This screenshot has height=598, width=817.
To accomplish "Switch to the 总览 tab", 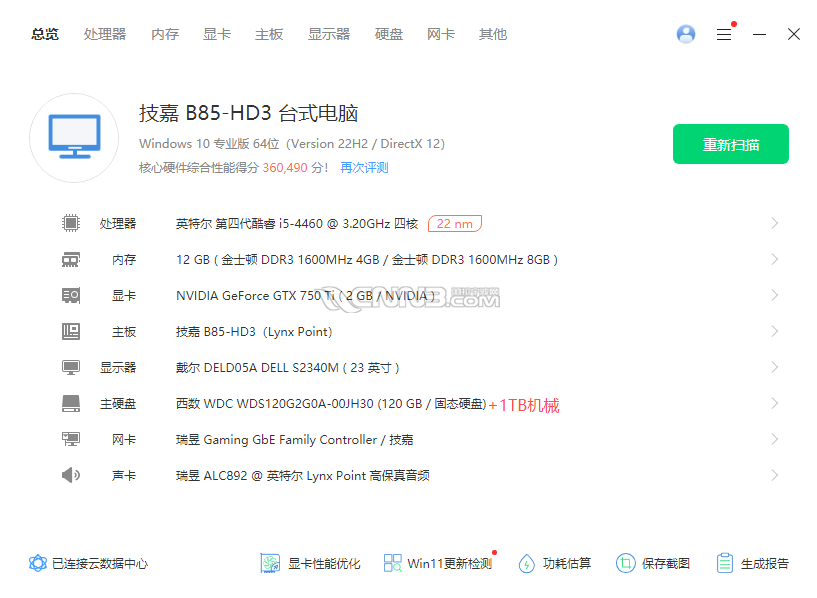I will pos(45,34).
